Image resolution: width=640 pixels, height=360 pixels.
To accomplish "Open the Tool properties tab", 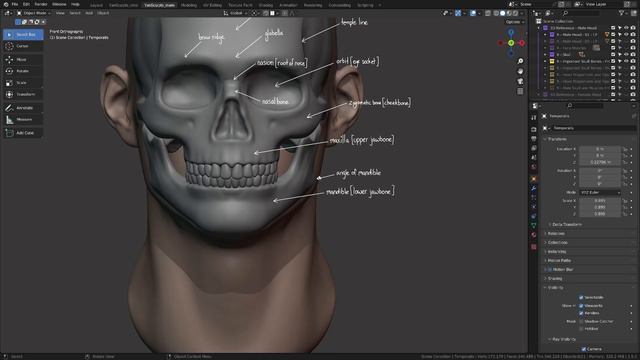I will (x=533, y=118).
